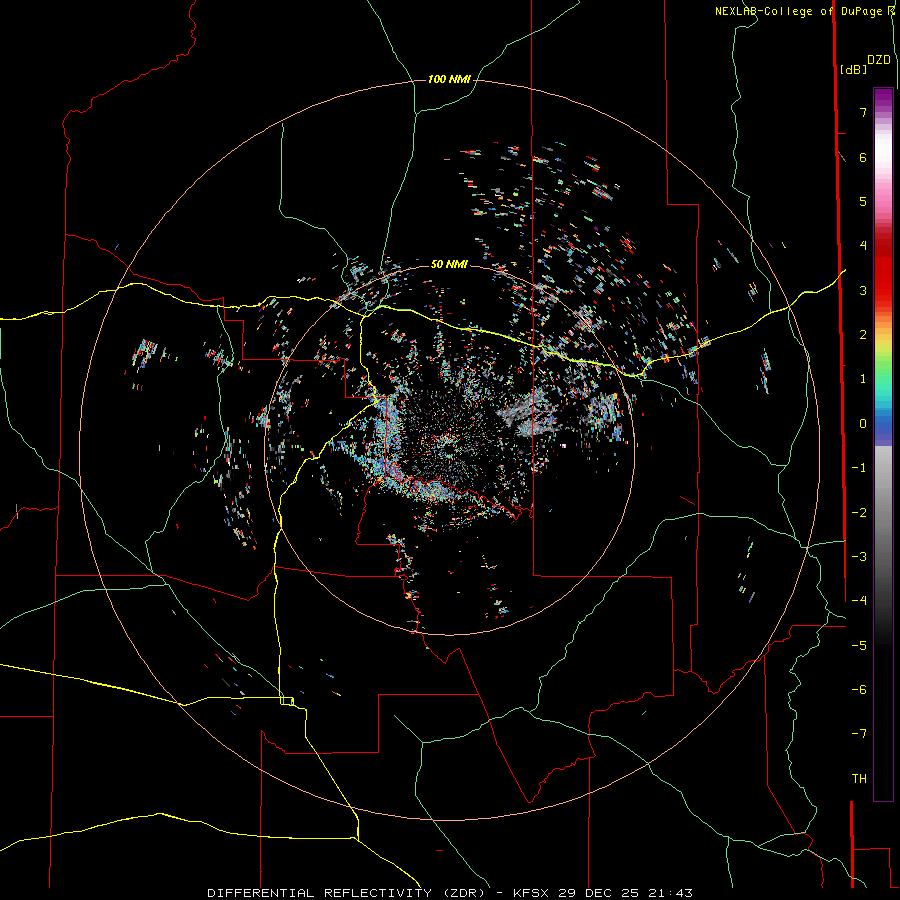Click the -2 dB value on the scale
This screenshot has width=900, height=900.
pos(859,513)
